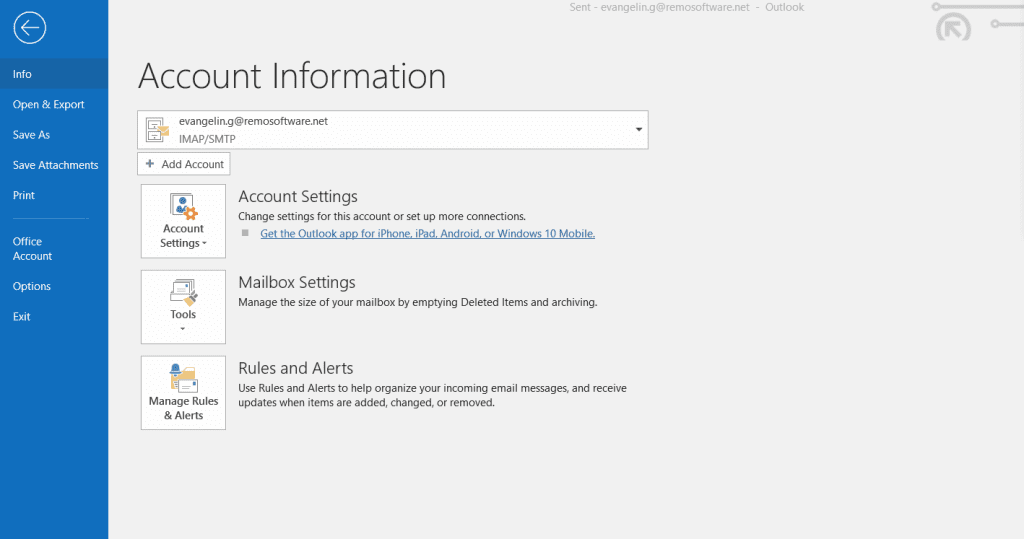Click the Mailbox Settings section title
The image size is (1024, 539).
tap(296, 282)
